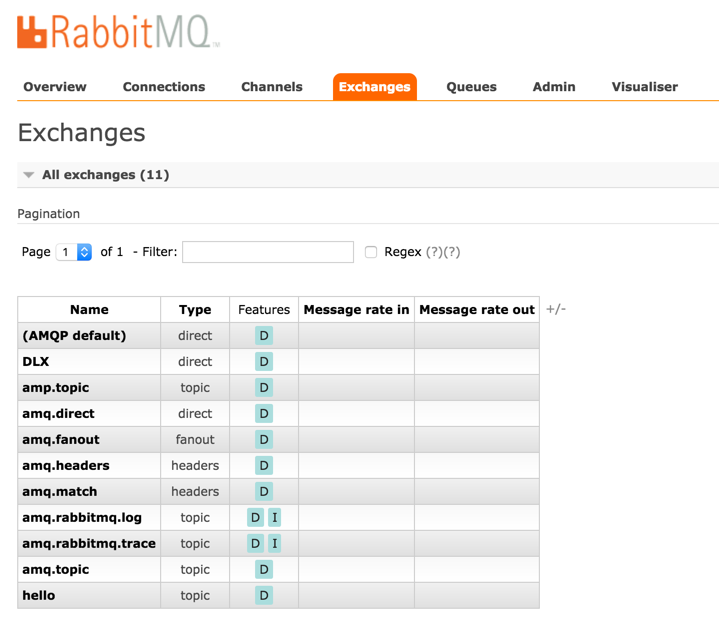
Task: Click the 'direct' type cell for DLX
Action: pos(195,361)
